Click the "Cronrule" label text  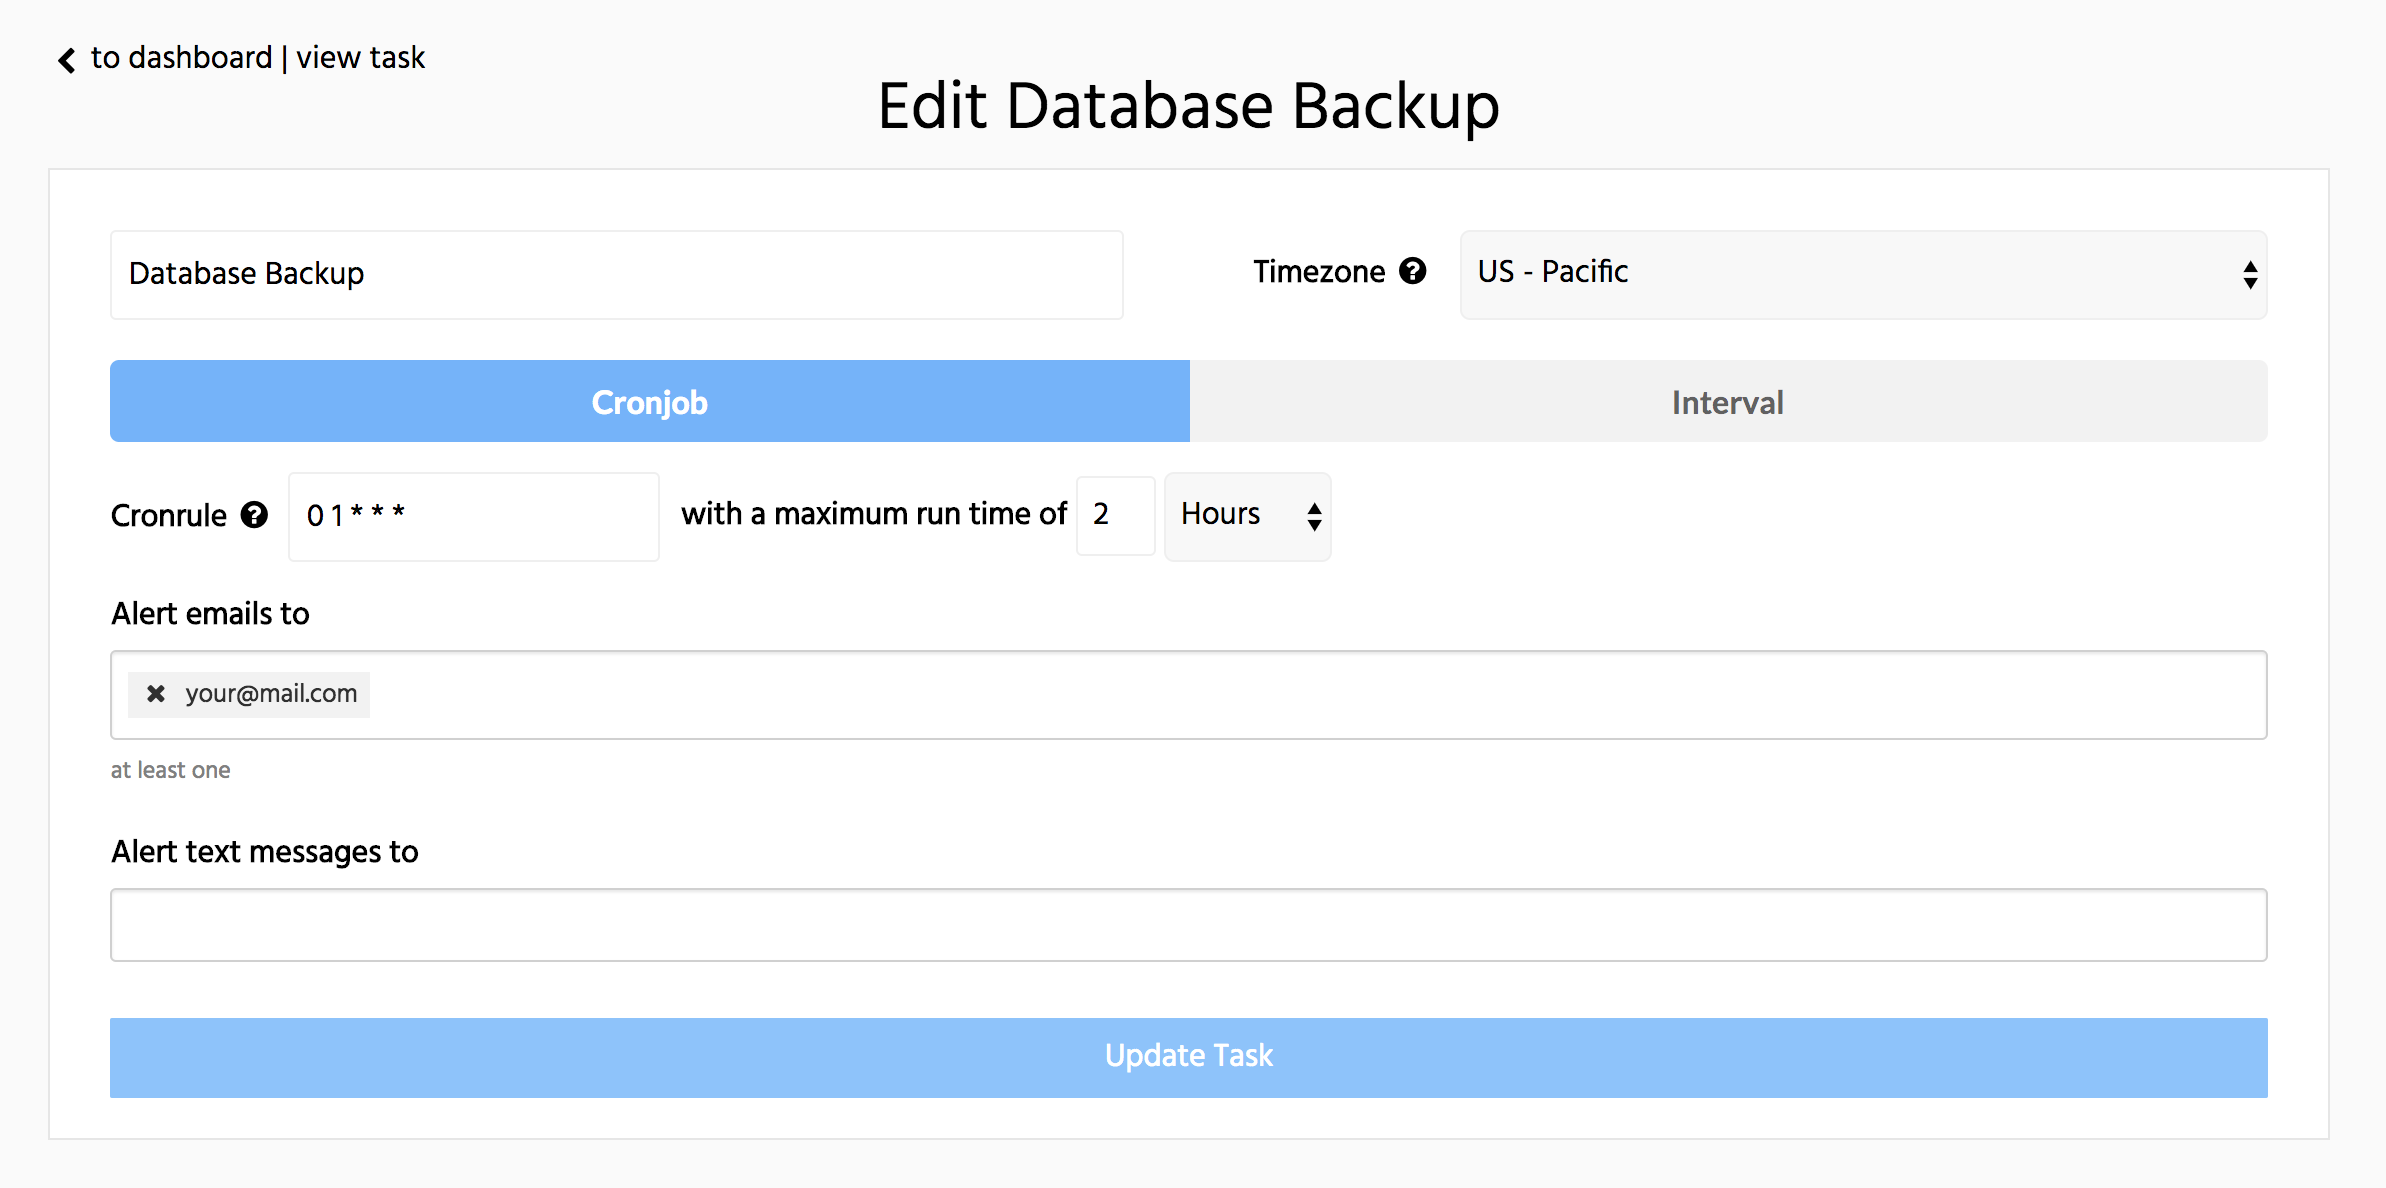pos(168,515)
